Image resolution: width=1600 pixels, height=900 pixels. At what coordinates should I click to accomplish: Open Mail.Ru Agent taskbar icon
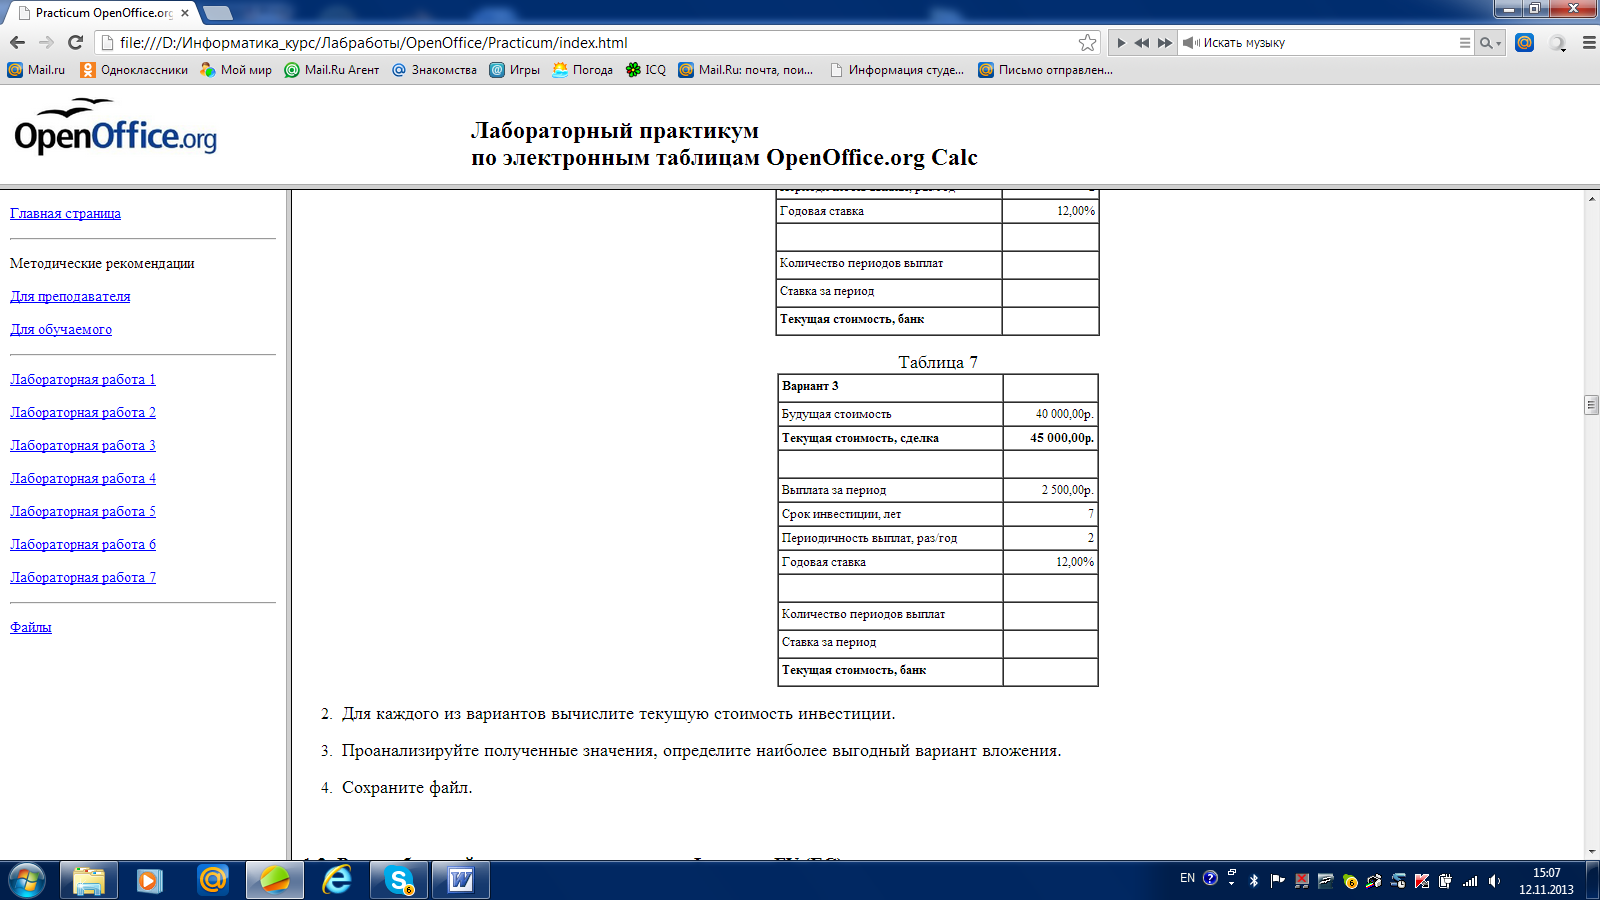212,880
